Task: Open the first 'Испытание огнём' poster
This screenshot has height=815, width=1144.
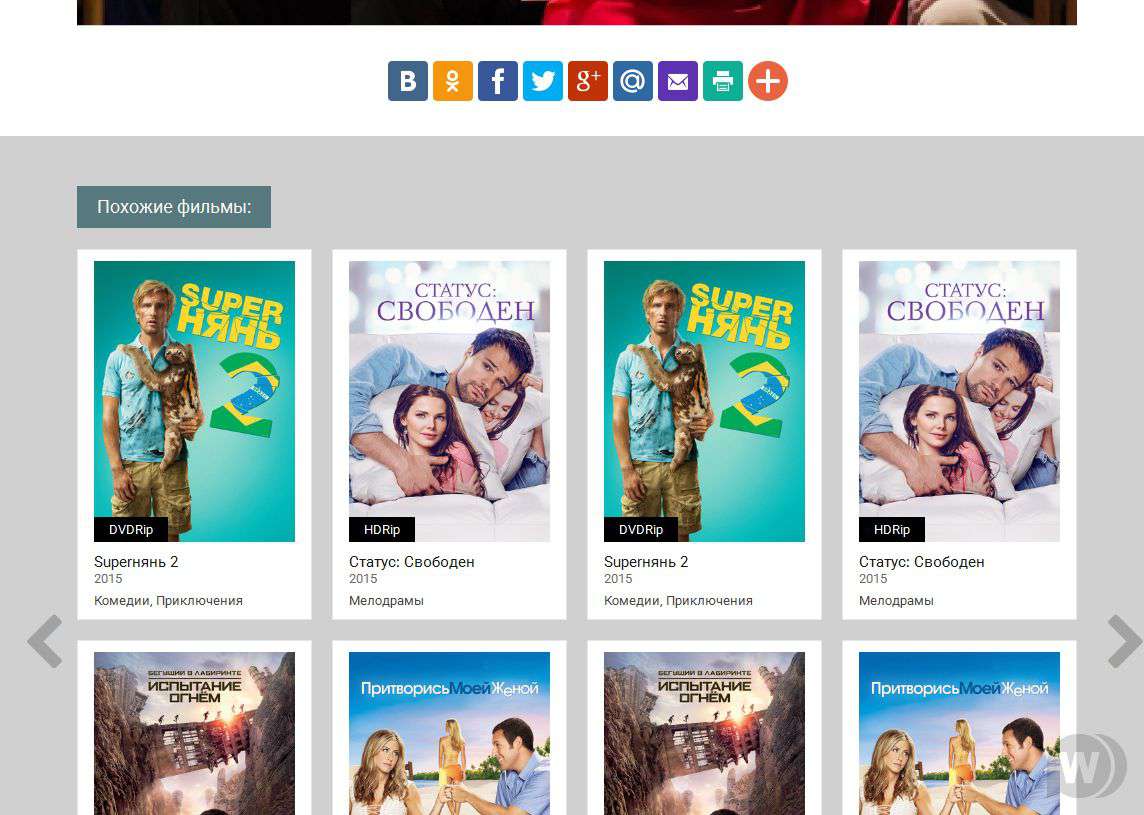Action: tap(194, 733)
